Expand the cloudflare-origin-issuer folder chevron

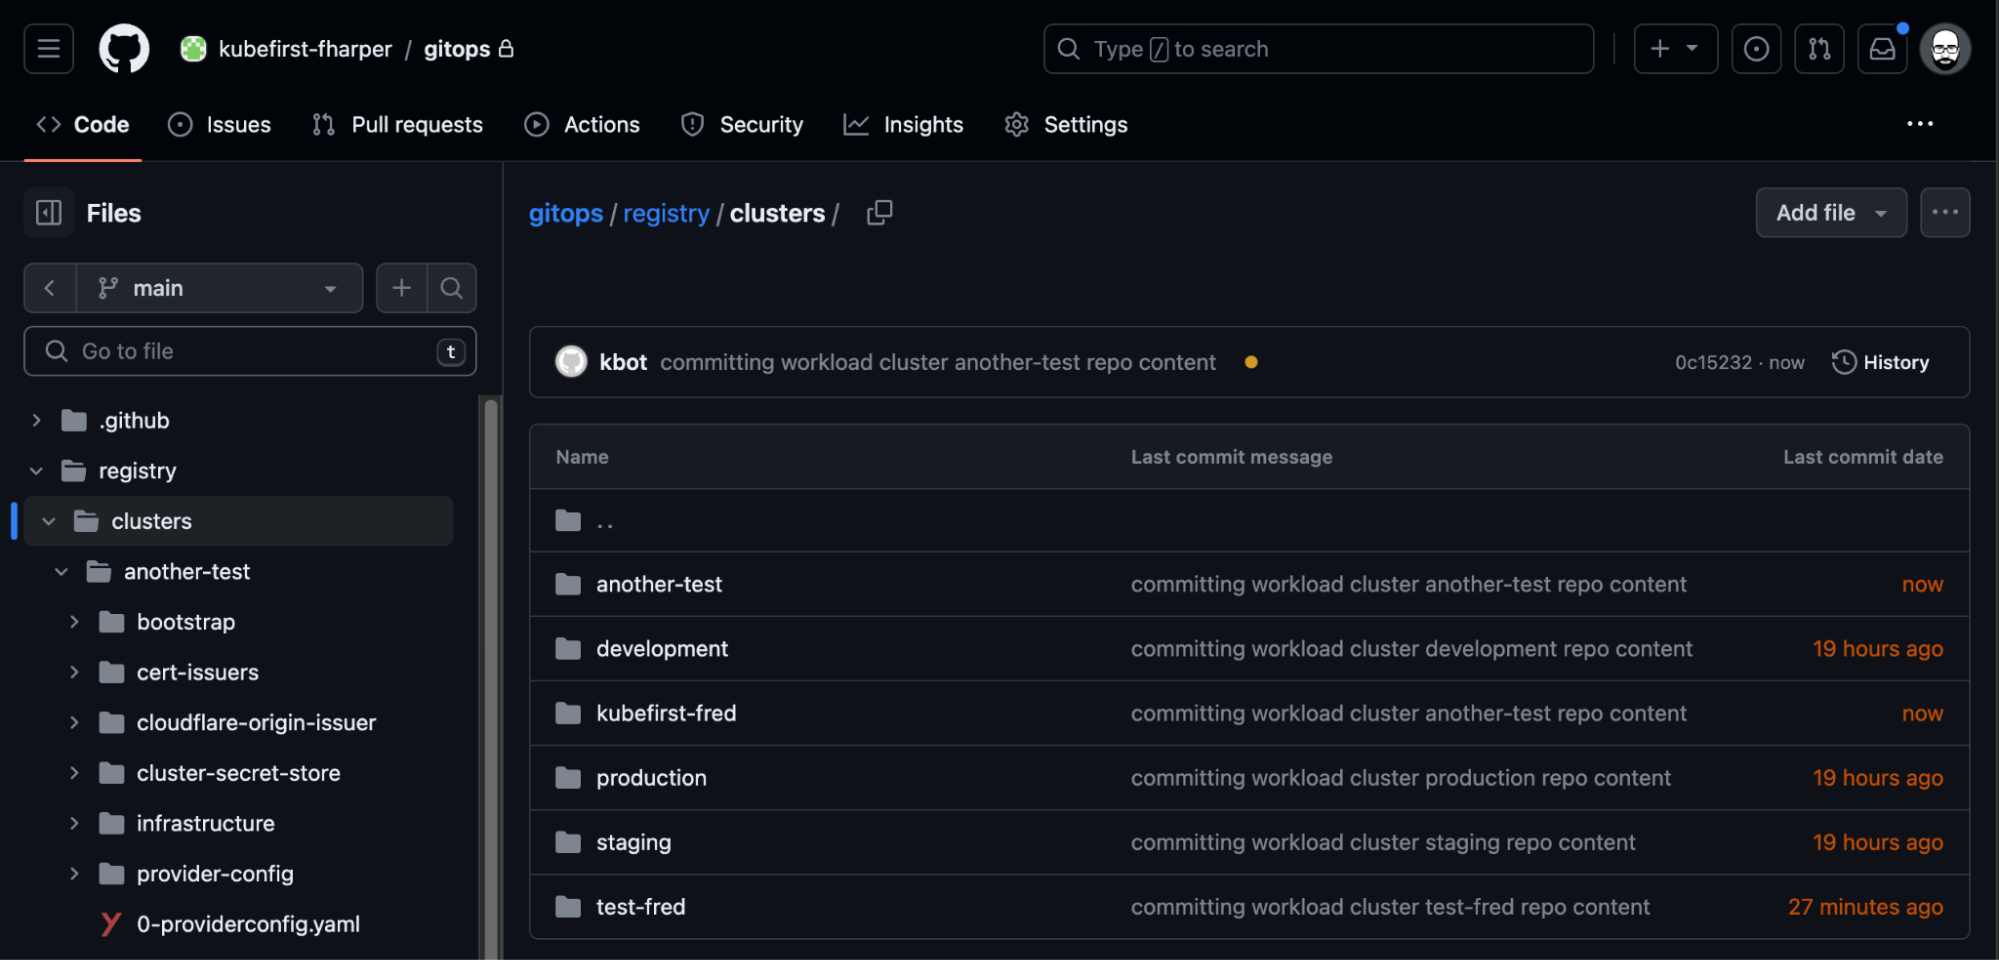pyautogui.click(x=74, y=722)
